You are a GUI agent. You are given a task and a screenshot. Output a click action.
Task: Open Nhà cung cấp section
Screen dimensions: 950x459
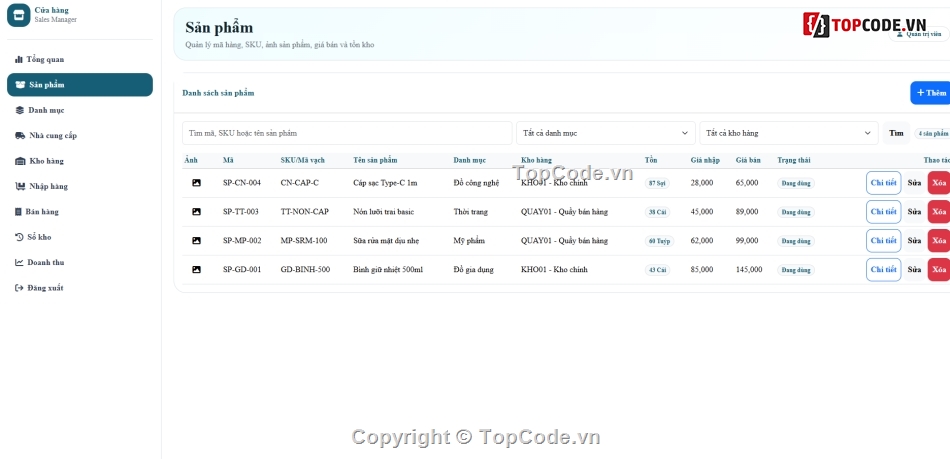click(80, 136)
